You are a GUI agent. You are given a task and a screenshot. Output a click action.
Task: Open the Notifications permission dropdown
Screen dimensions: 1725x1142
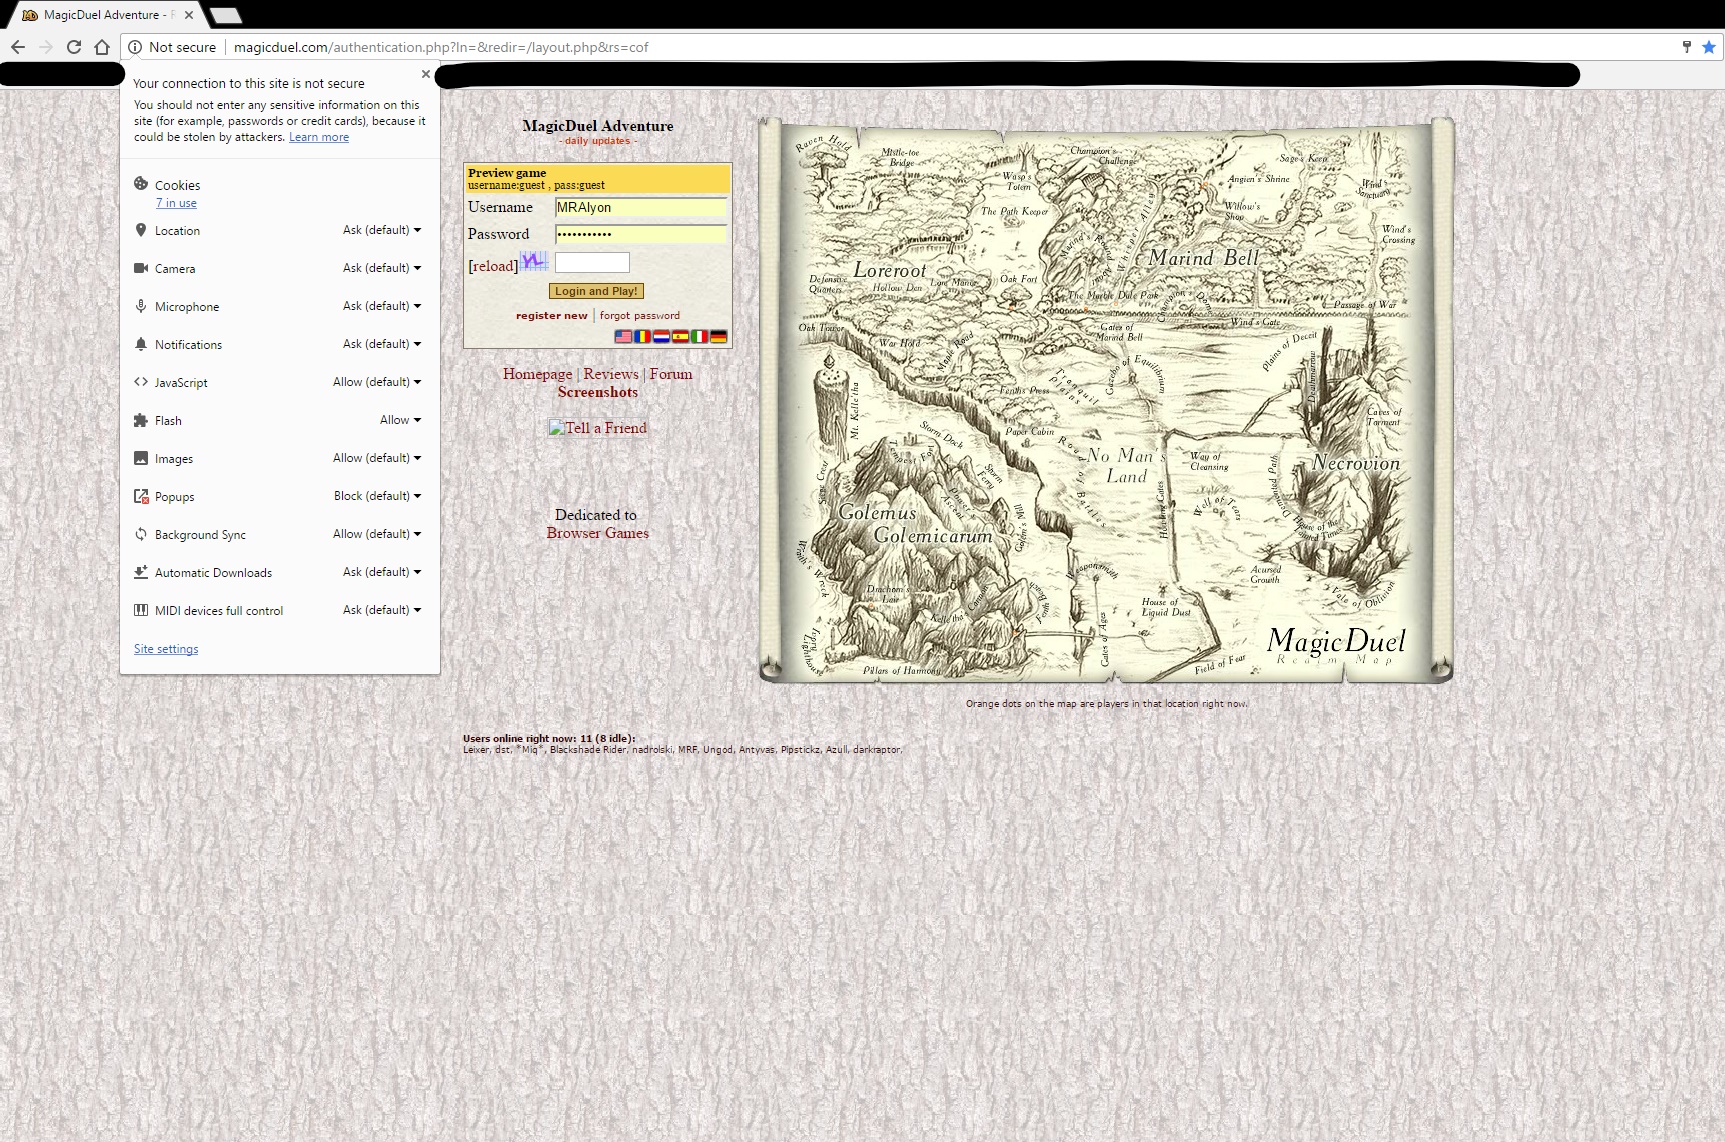pyautogui.click(x=382, y=344)
